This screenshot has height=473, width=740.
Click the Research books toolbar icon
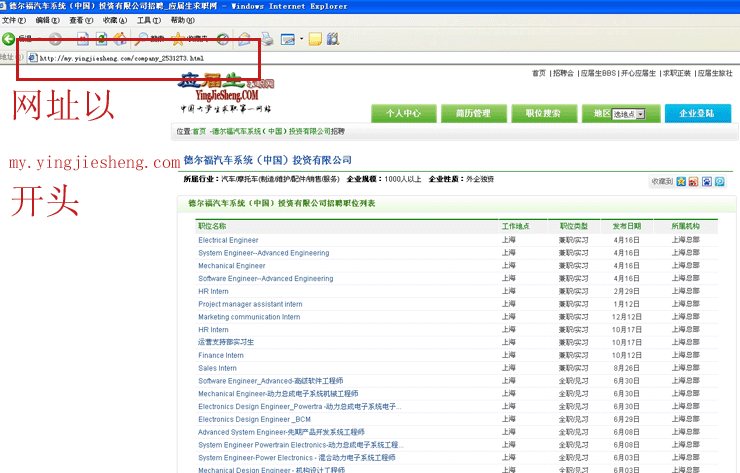coord(333,39)
